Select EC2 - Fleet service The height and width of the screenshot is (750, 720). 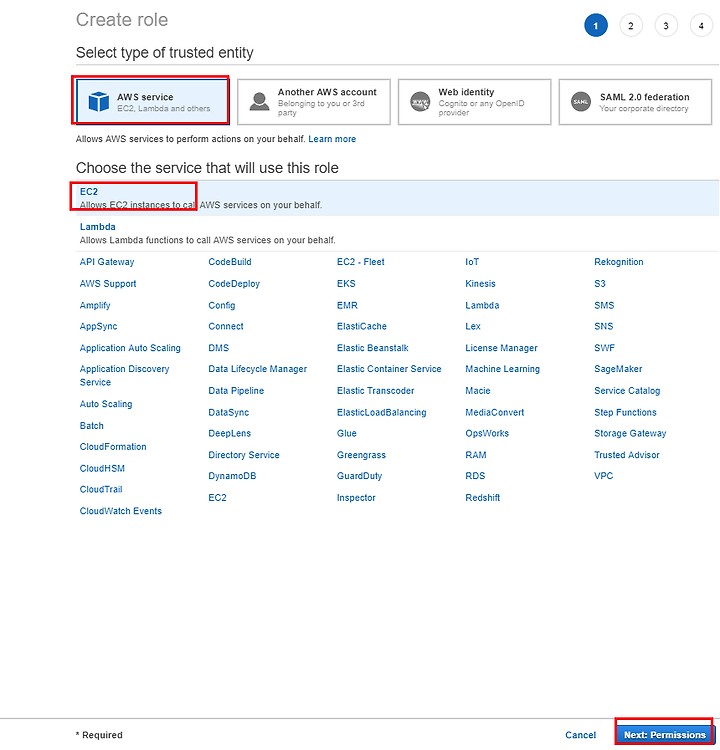coord(360,262)
